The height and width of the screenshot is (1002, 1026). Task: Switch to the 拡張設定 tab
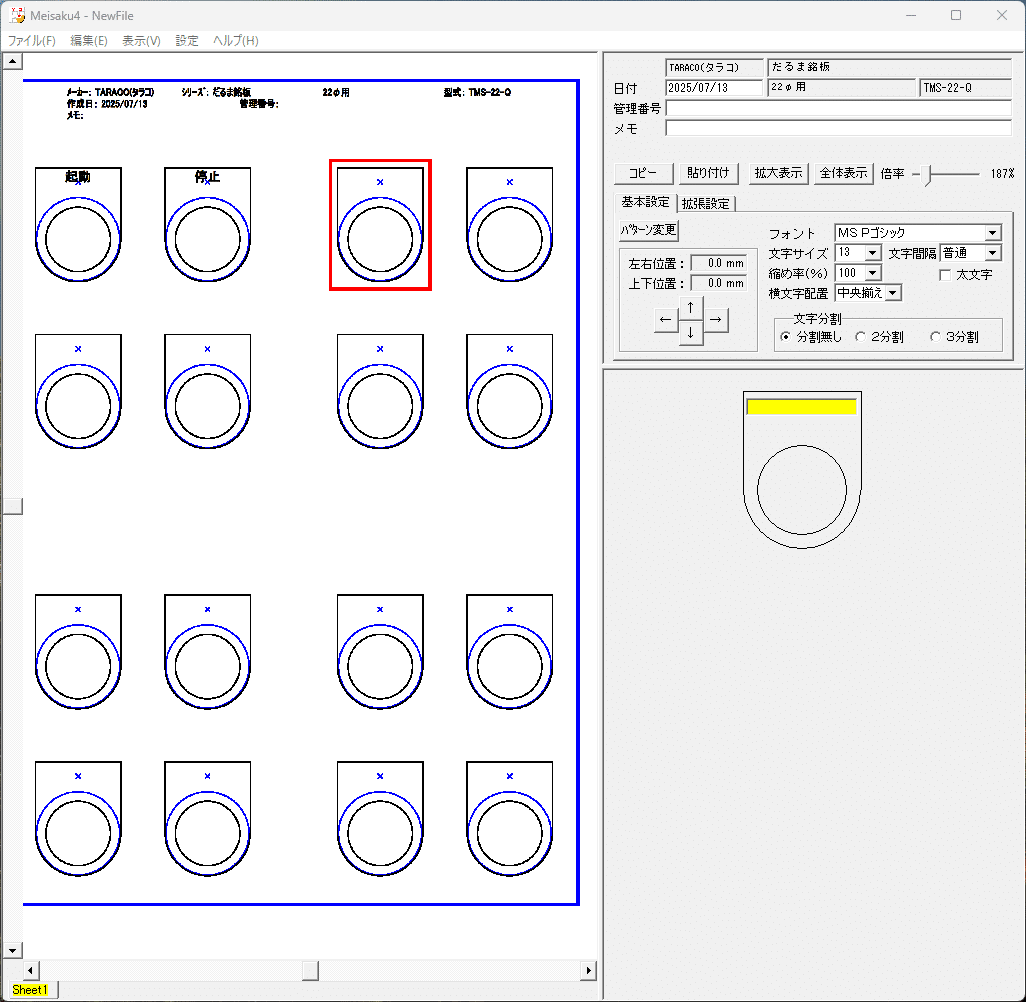click(705, 204)
